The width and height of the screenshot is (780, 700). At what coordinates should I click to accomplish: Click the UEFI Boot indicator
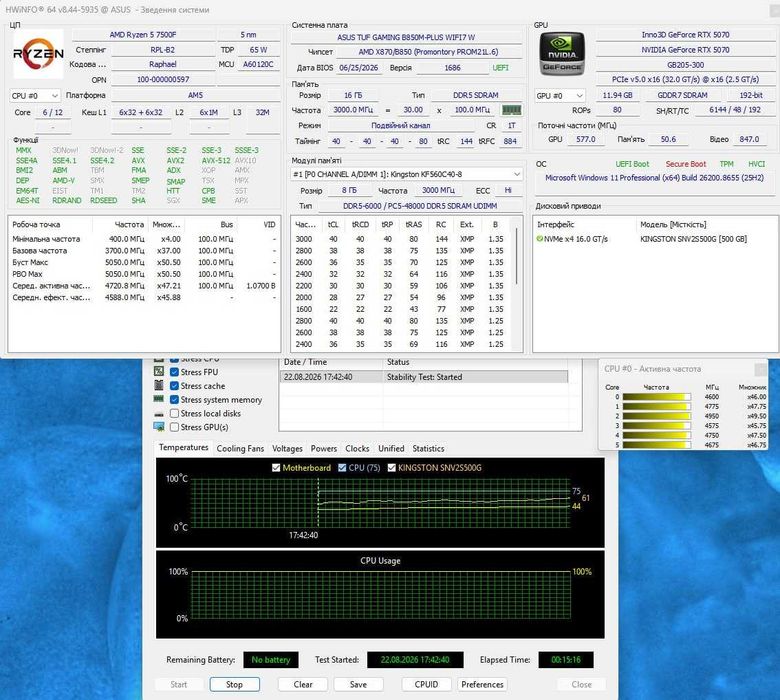[632, 164]
